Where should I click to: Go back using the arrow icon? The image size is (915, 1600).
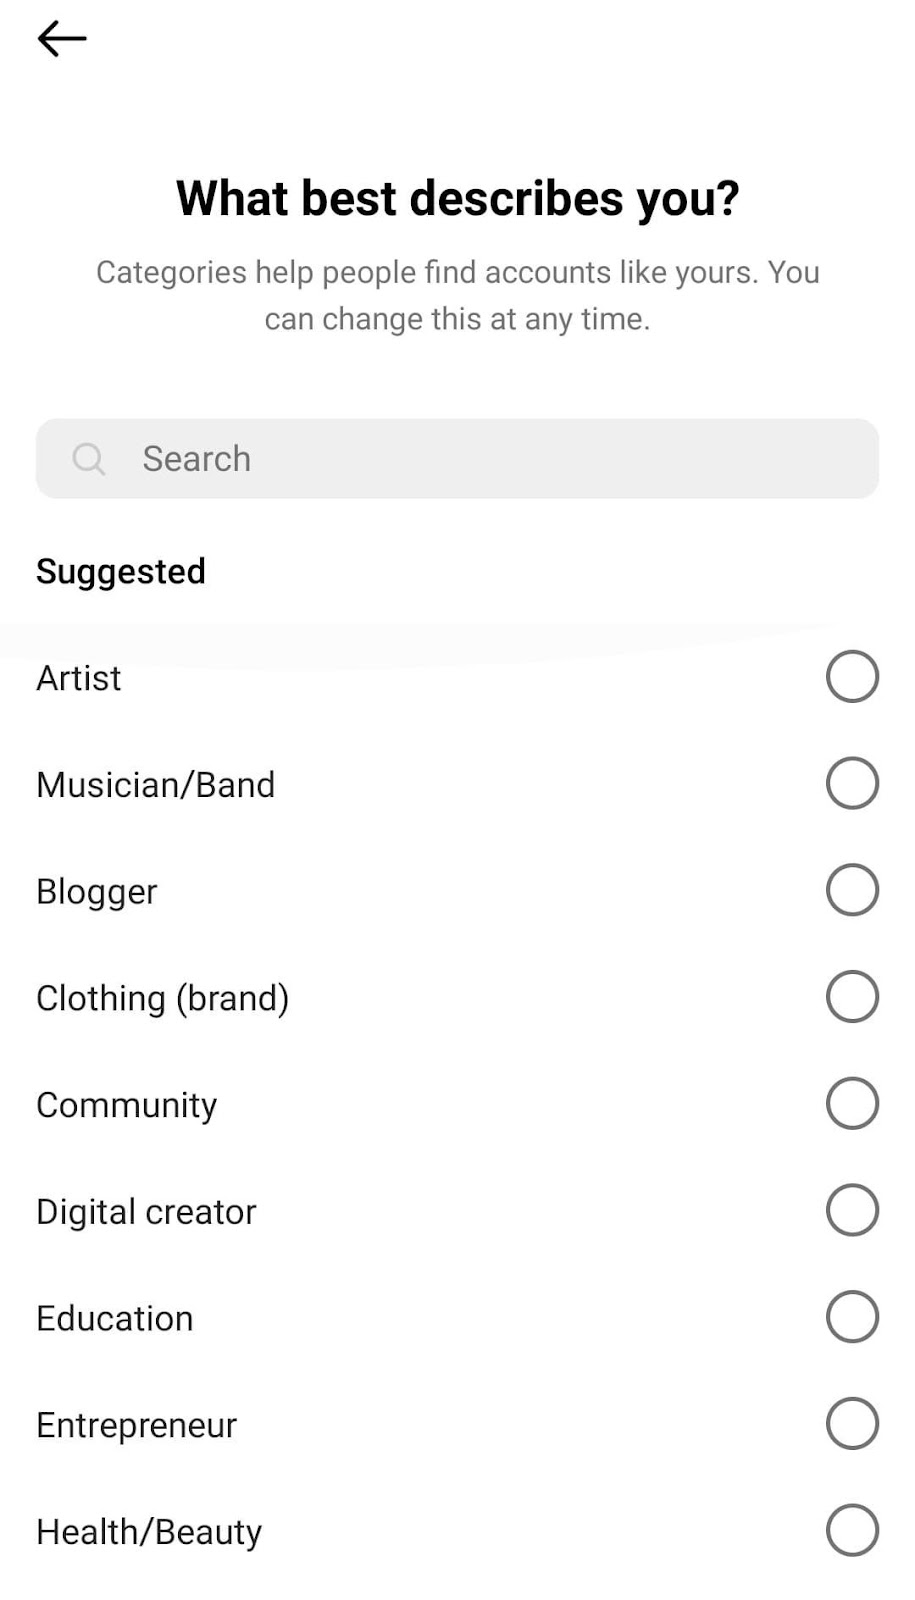coord(62,39)
